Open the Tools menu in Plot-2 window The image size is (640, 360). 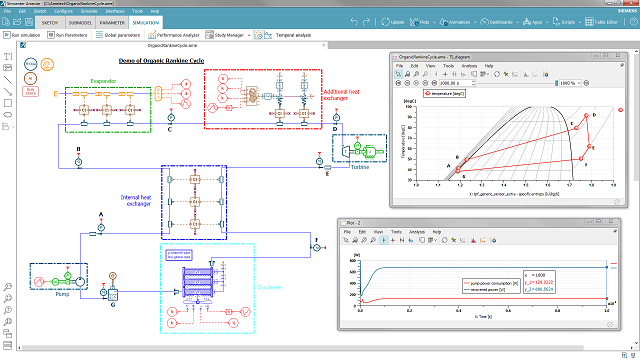pos(396,232)
